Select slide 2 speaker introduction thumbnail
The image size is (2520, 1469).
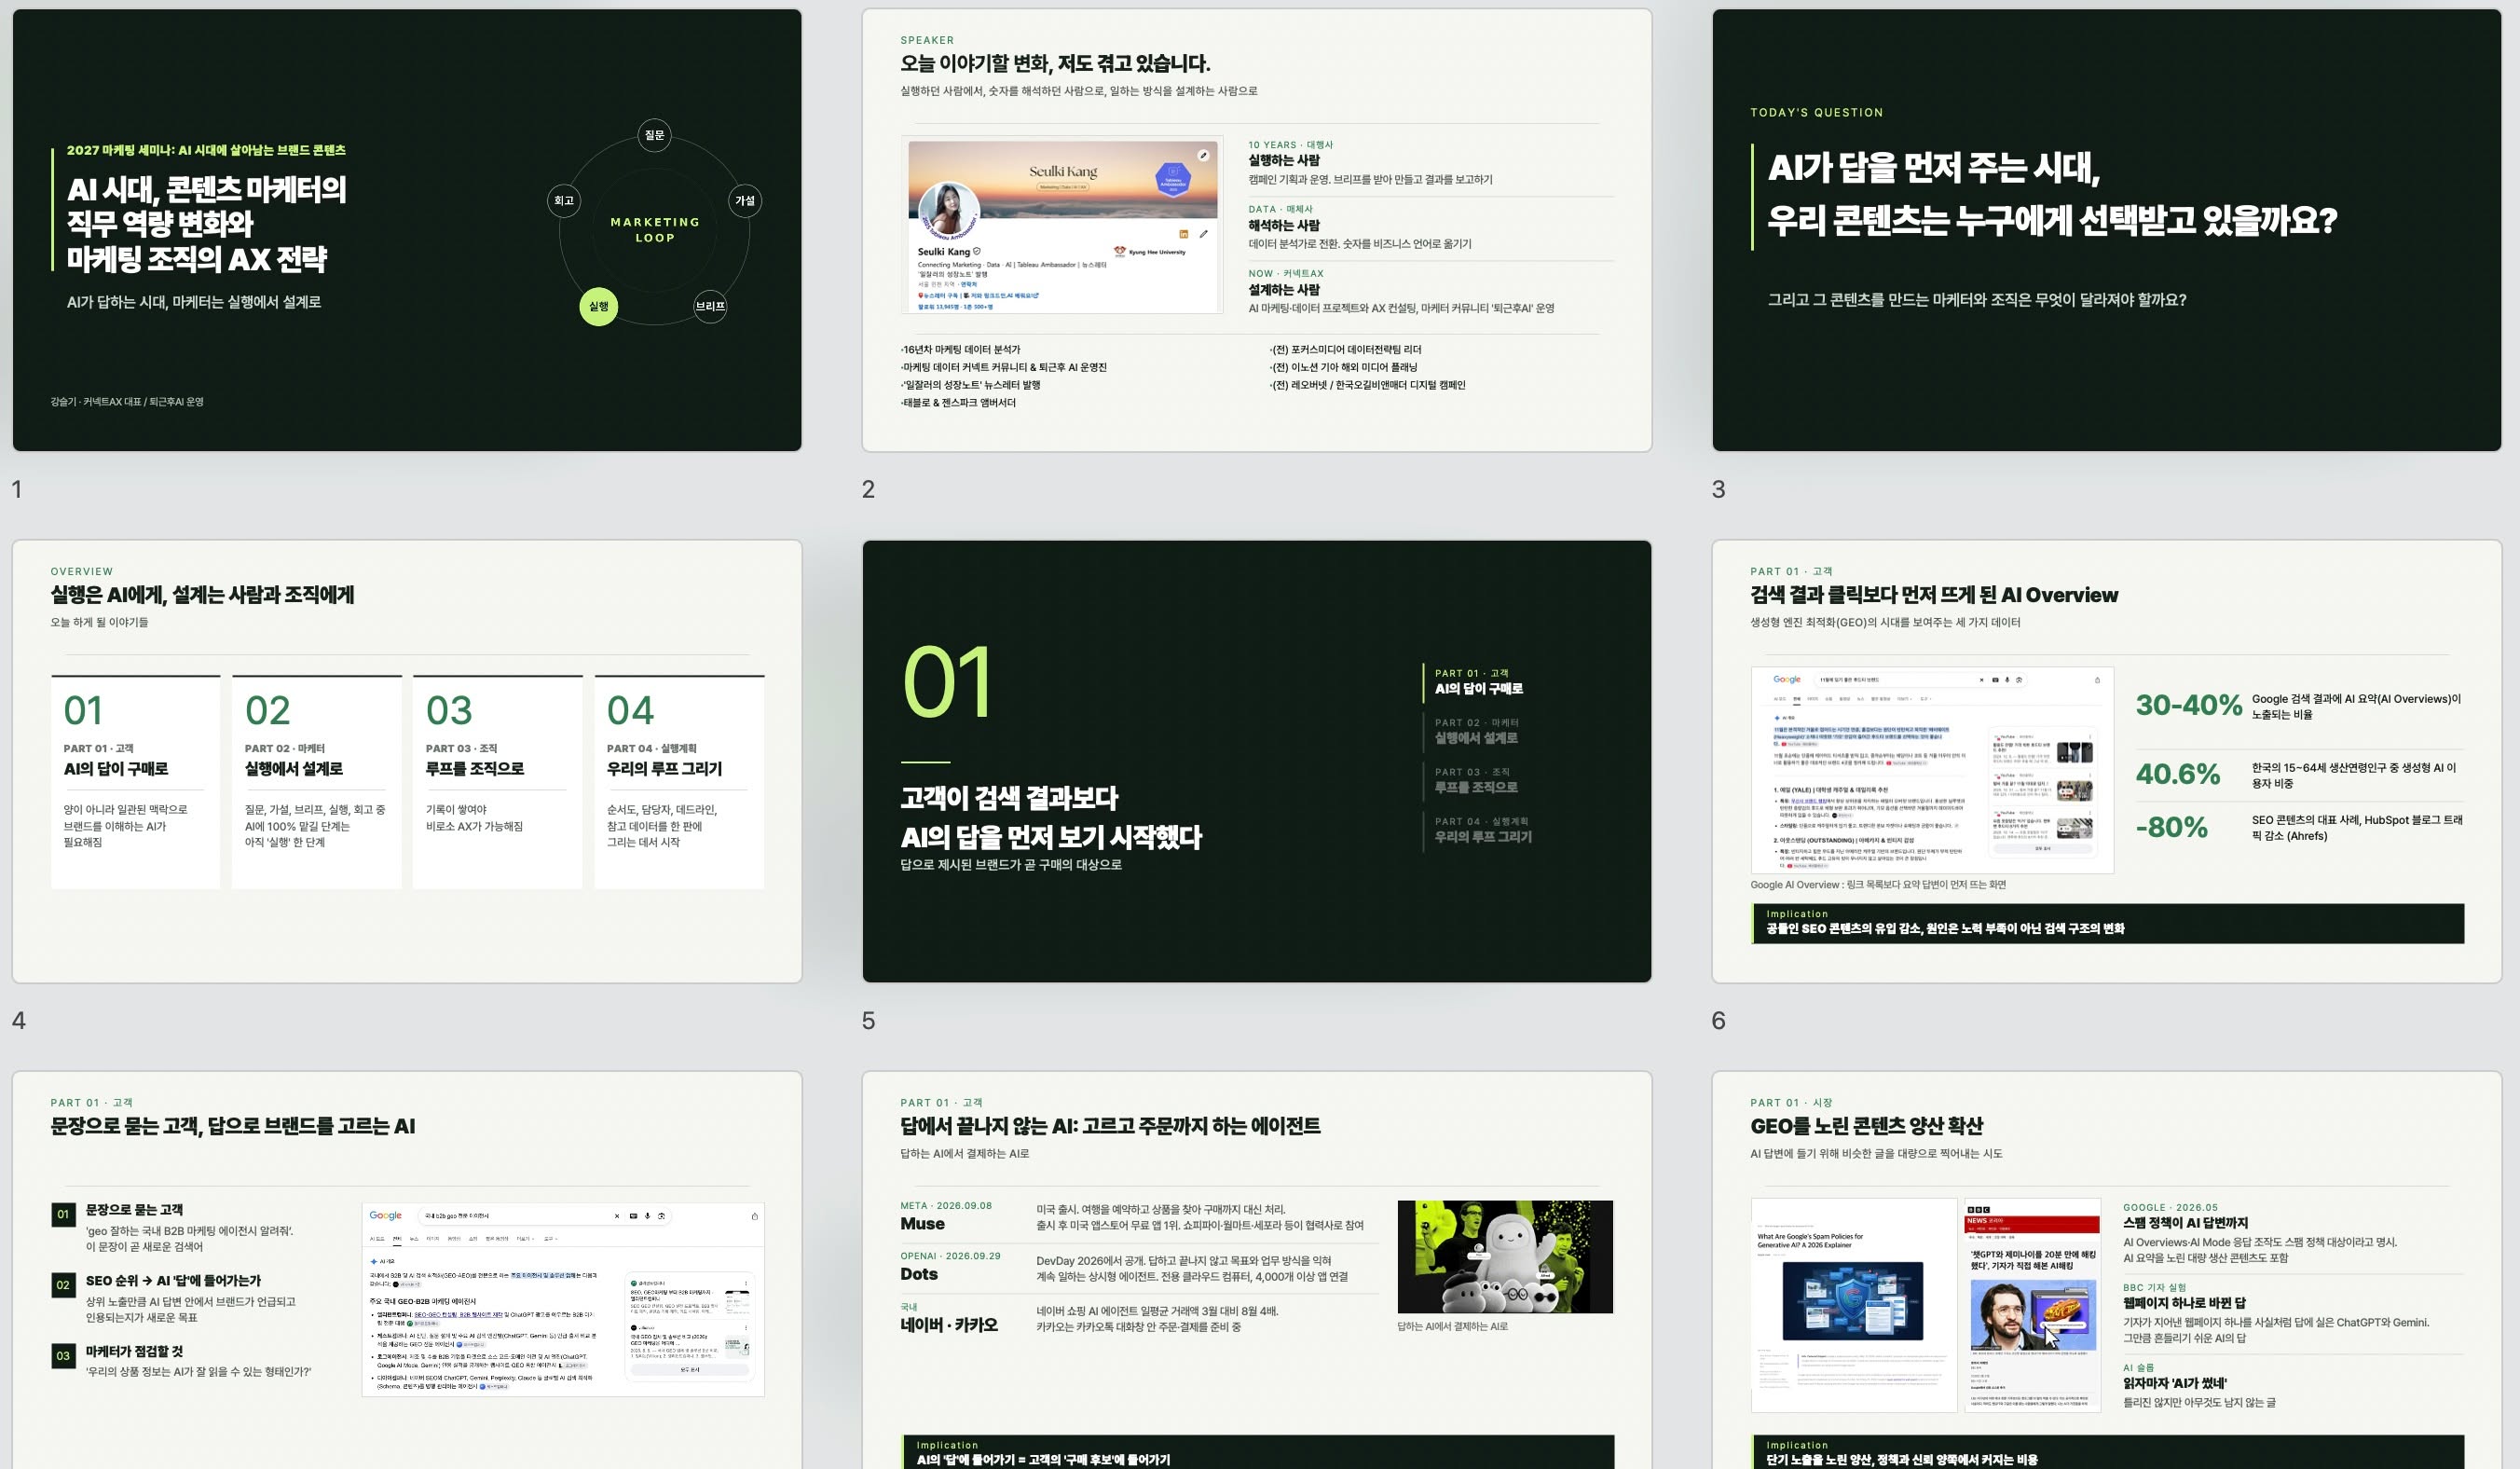(x=1257, y=230)
